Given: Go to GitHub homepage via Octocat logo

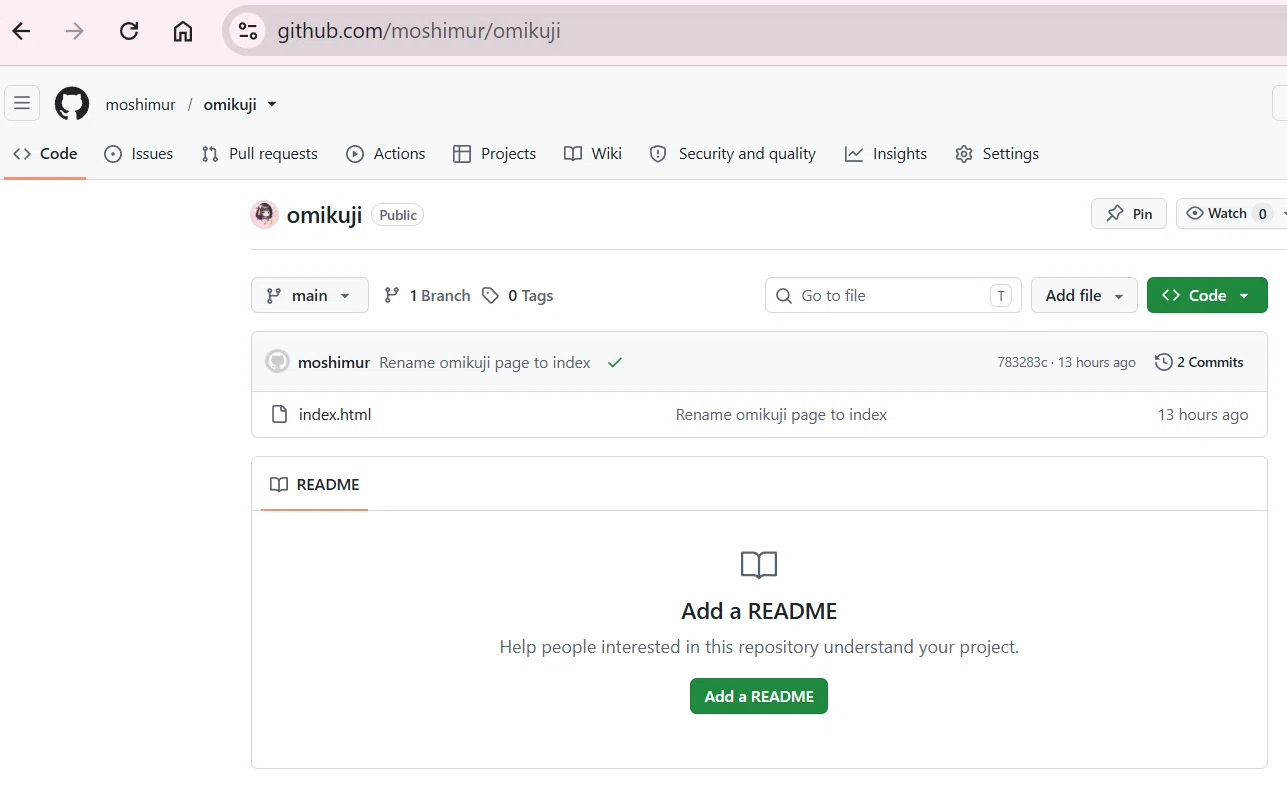Looking at the screenshot, I should [x=72, y=104].
